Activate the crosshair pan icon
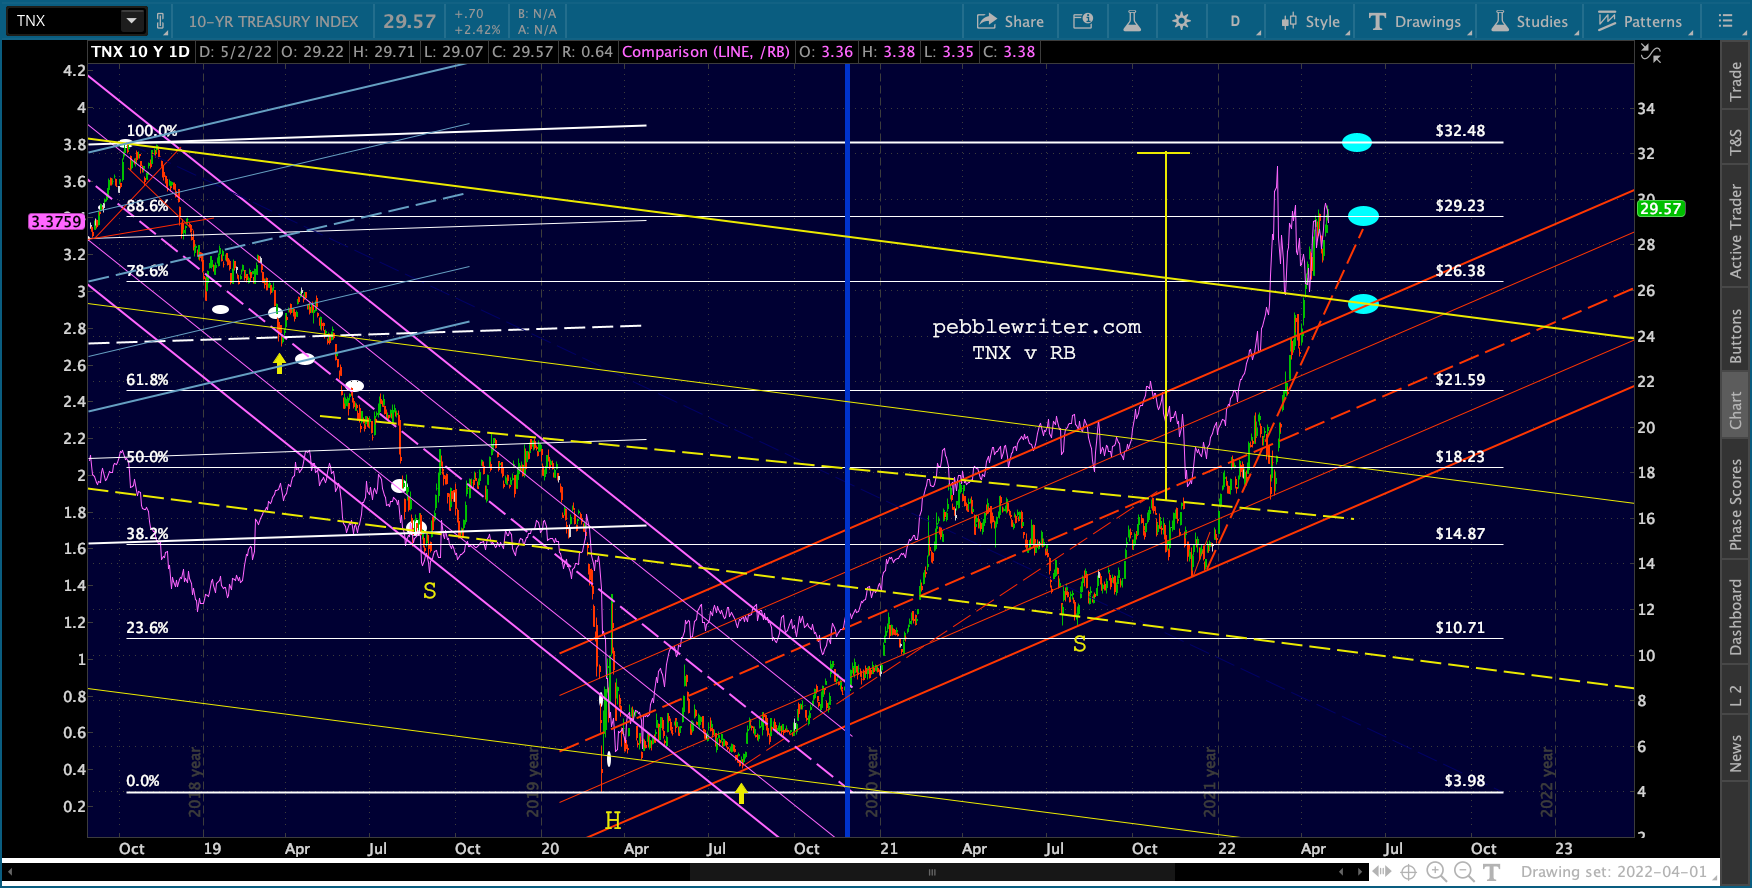 click(1408, 872)
